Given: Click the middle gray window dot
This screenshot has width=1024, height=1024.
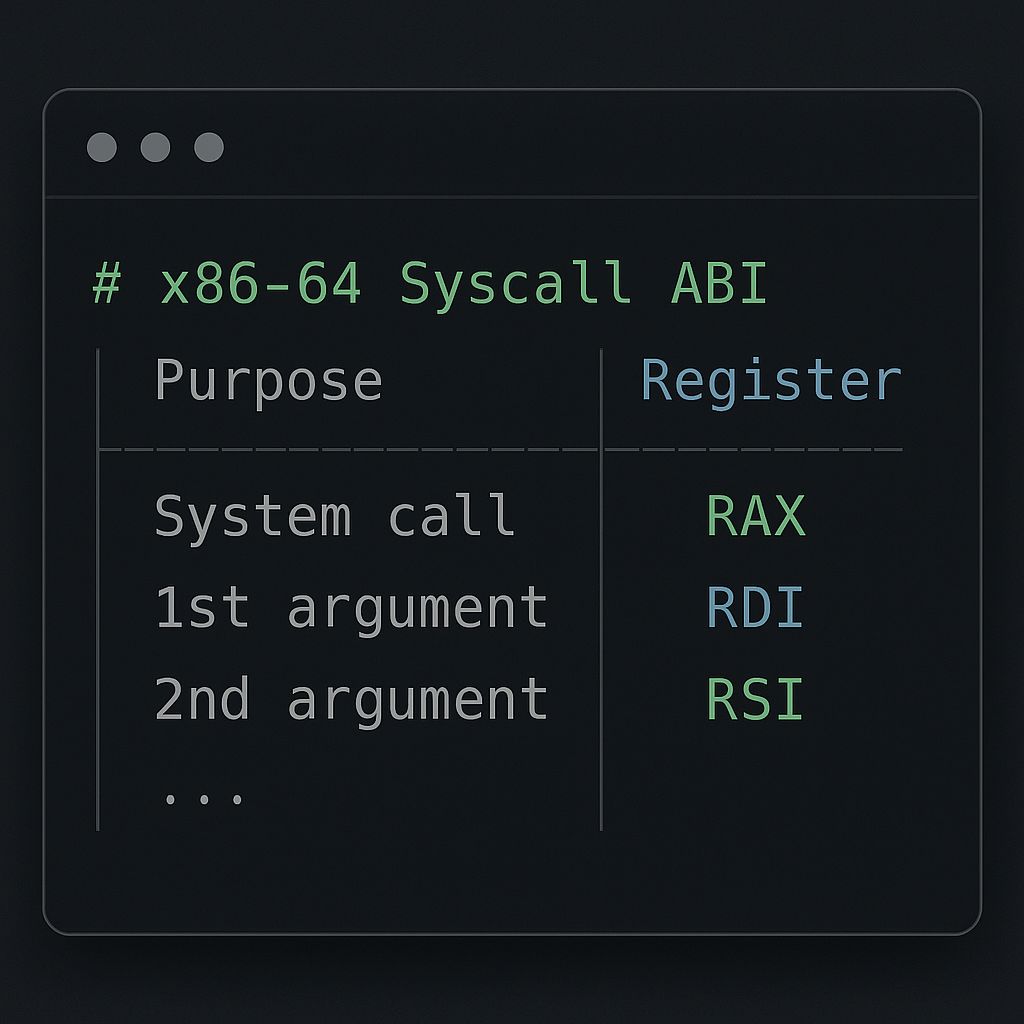Looking at the screenshot, I should tap(155, 148).
